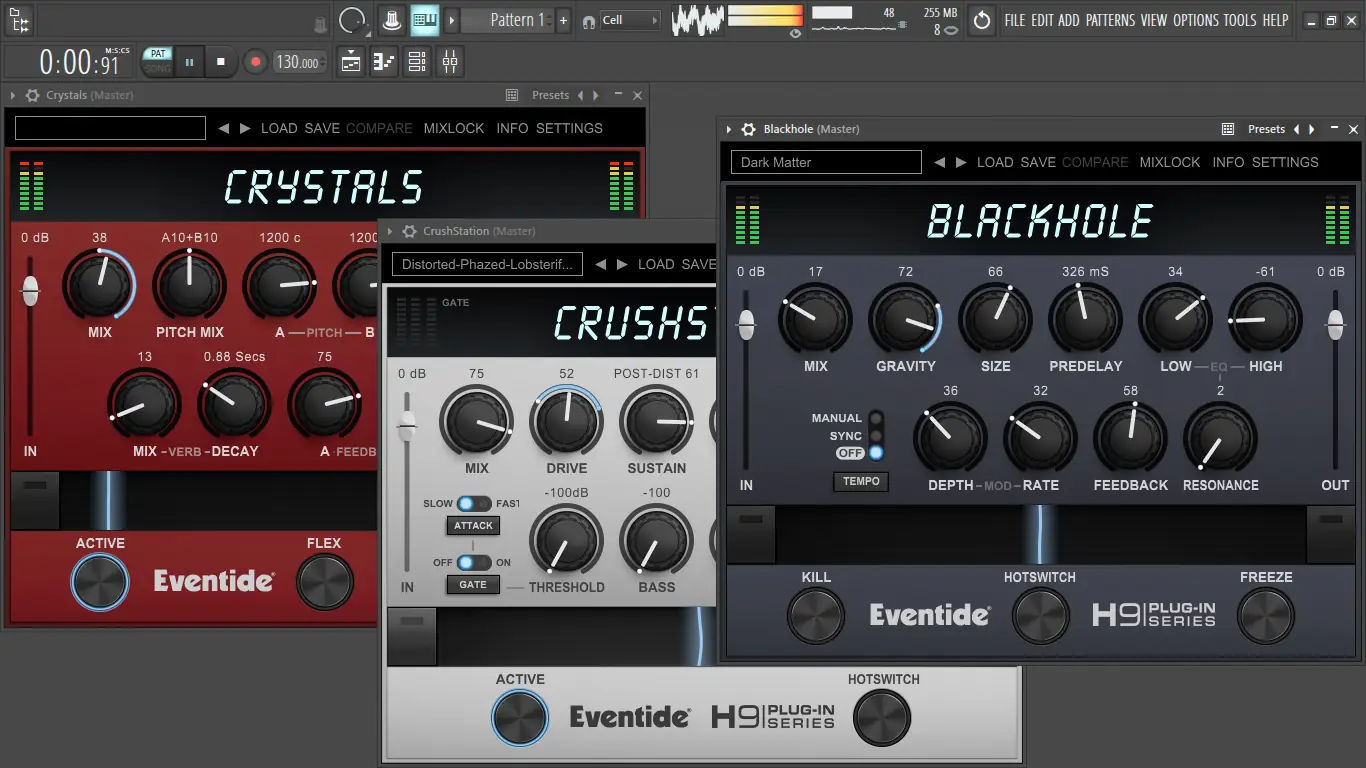Click the Dark Matter preset name field
Screen dimensions: 1366x768
(x=826, y=162)
